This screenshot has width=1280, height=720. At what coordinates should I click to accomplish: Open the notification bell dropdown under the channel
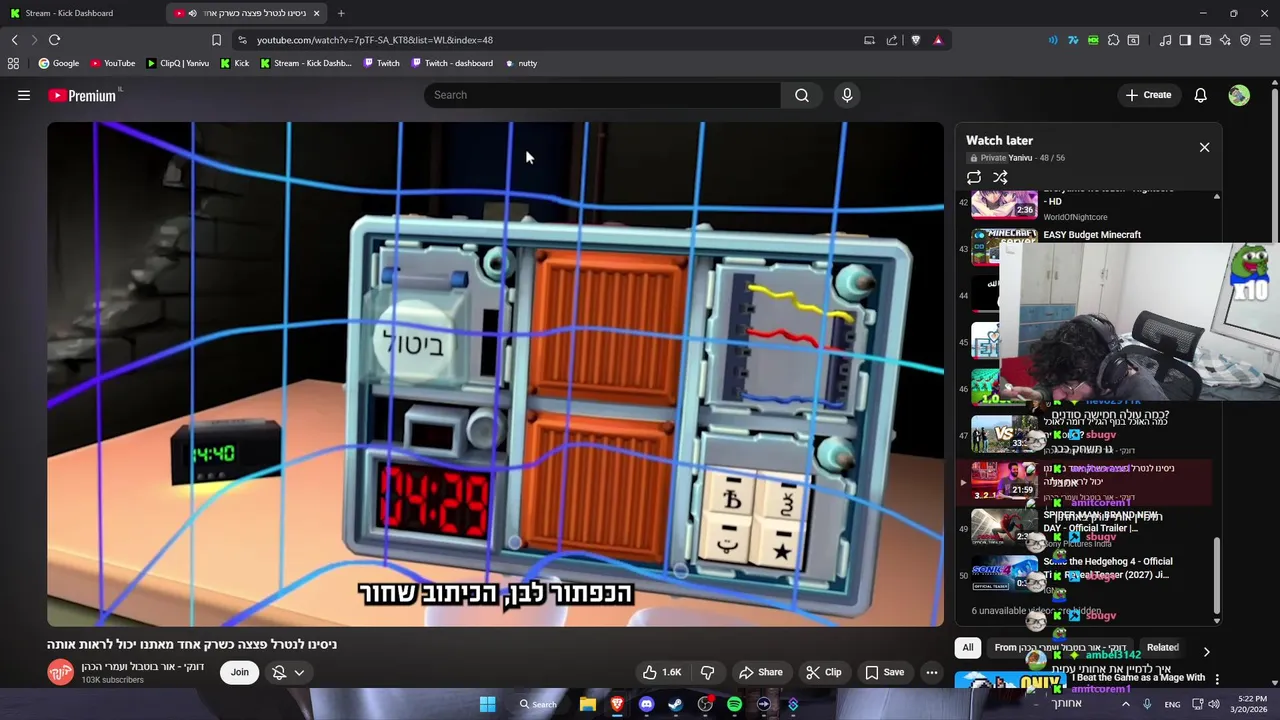287,672
